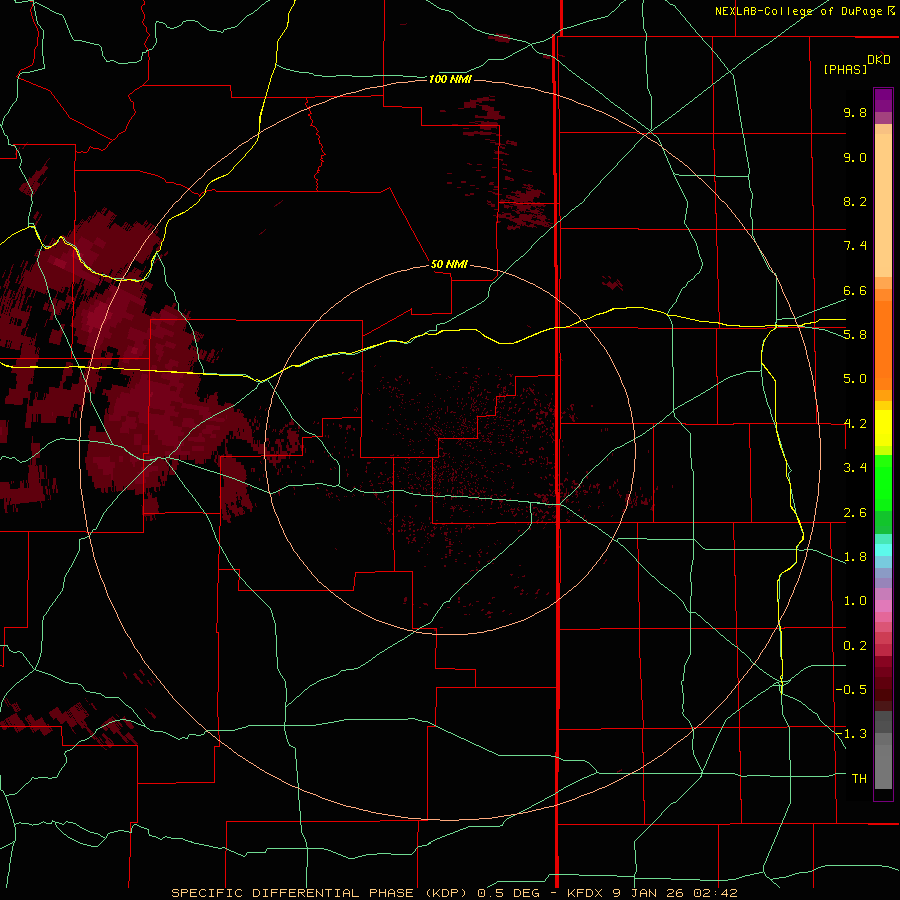Viewport: 900px width, 900px height.
Task: Click the TH threshold label
Action: (859, 779)
